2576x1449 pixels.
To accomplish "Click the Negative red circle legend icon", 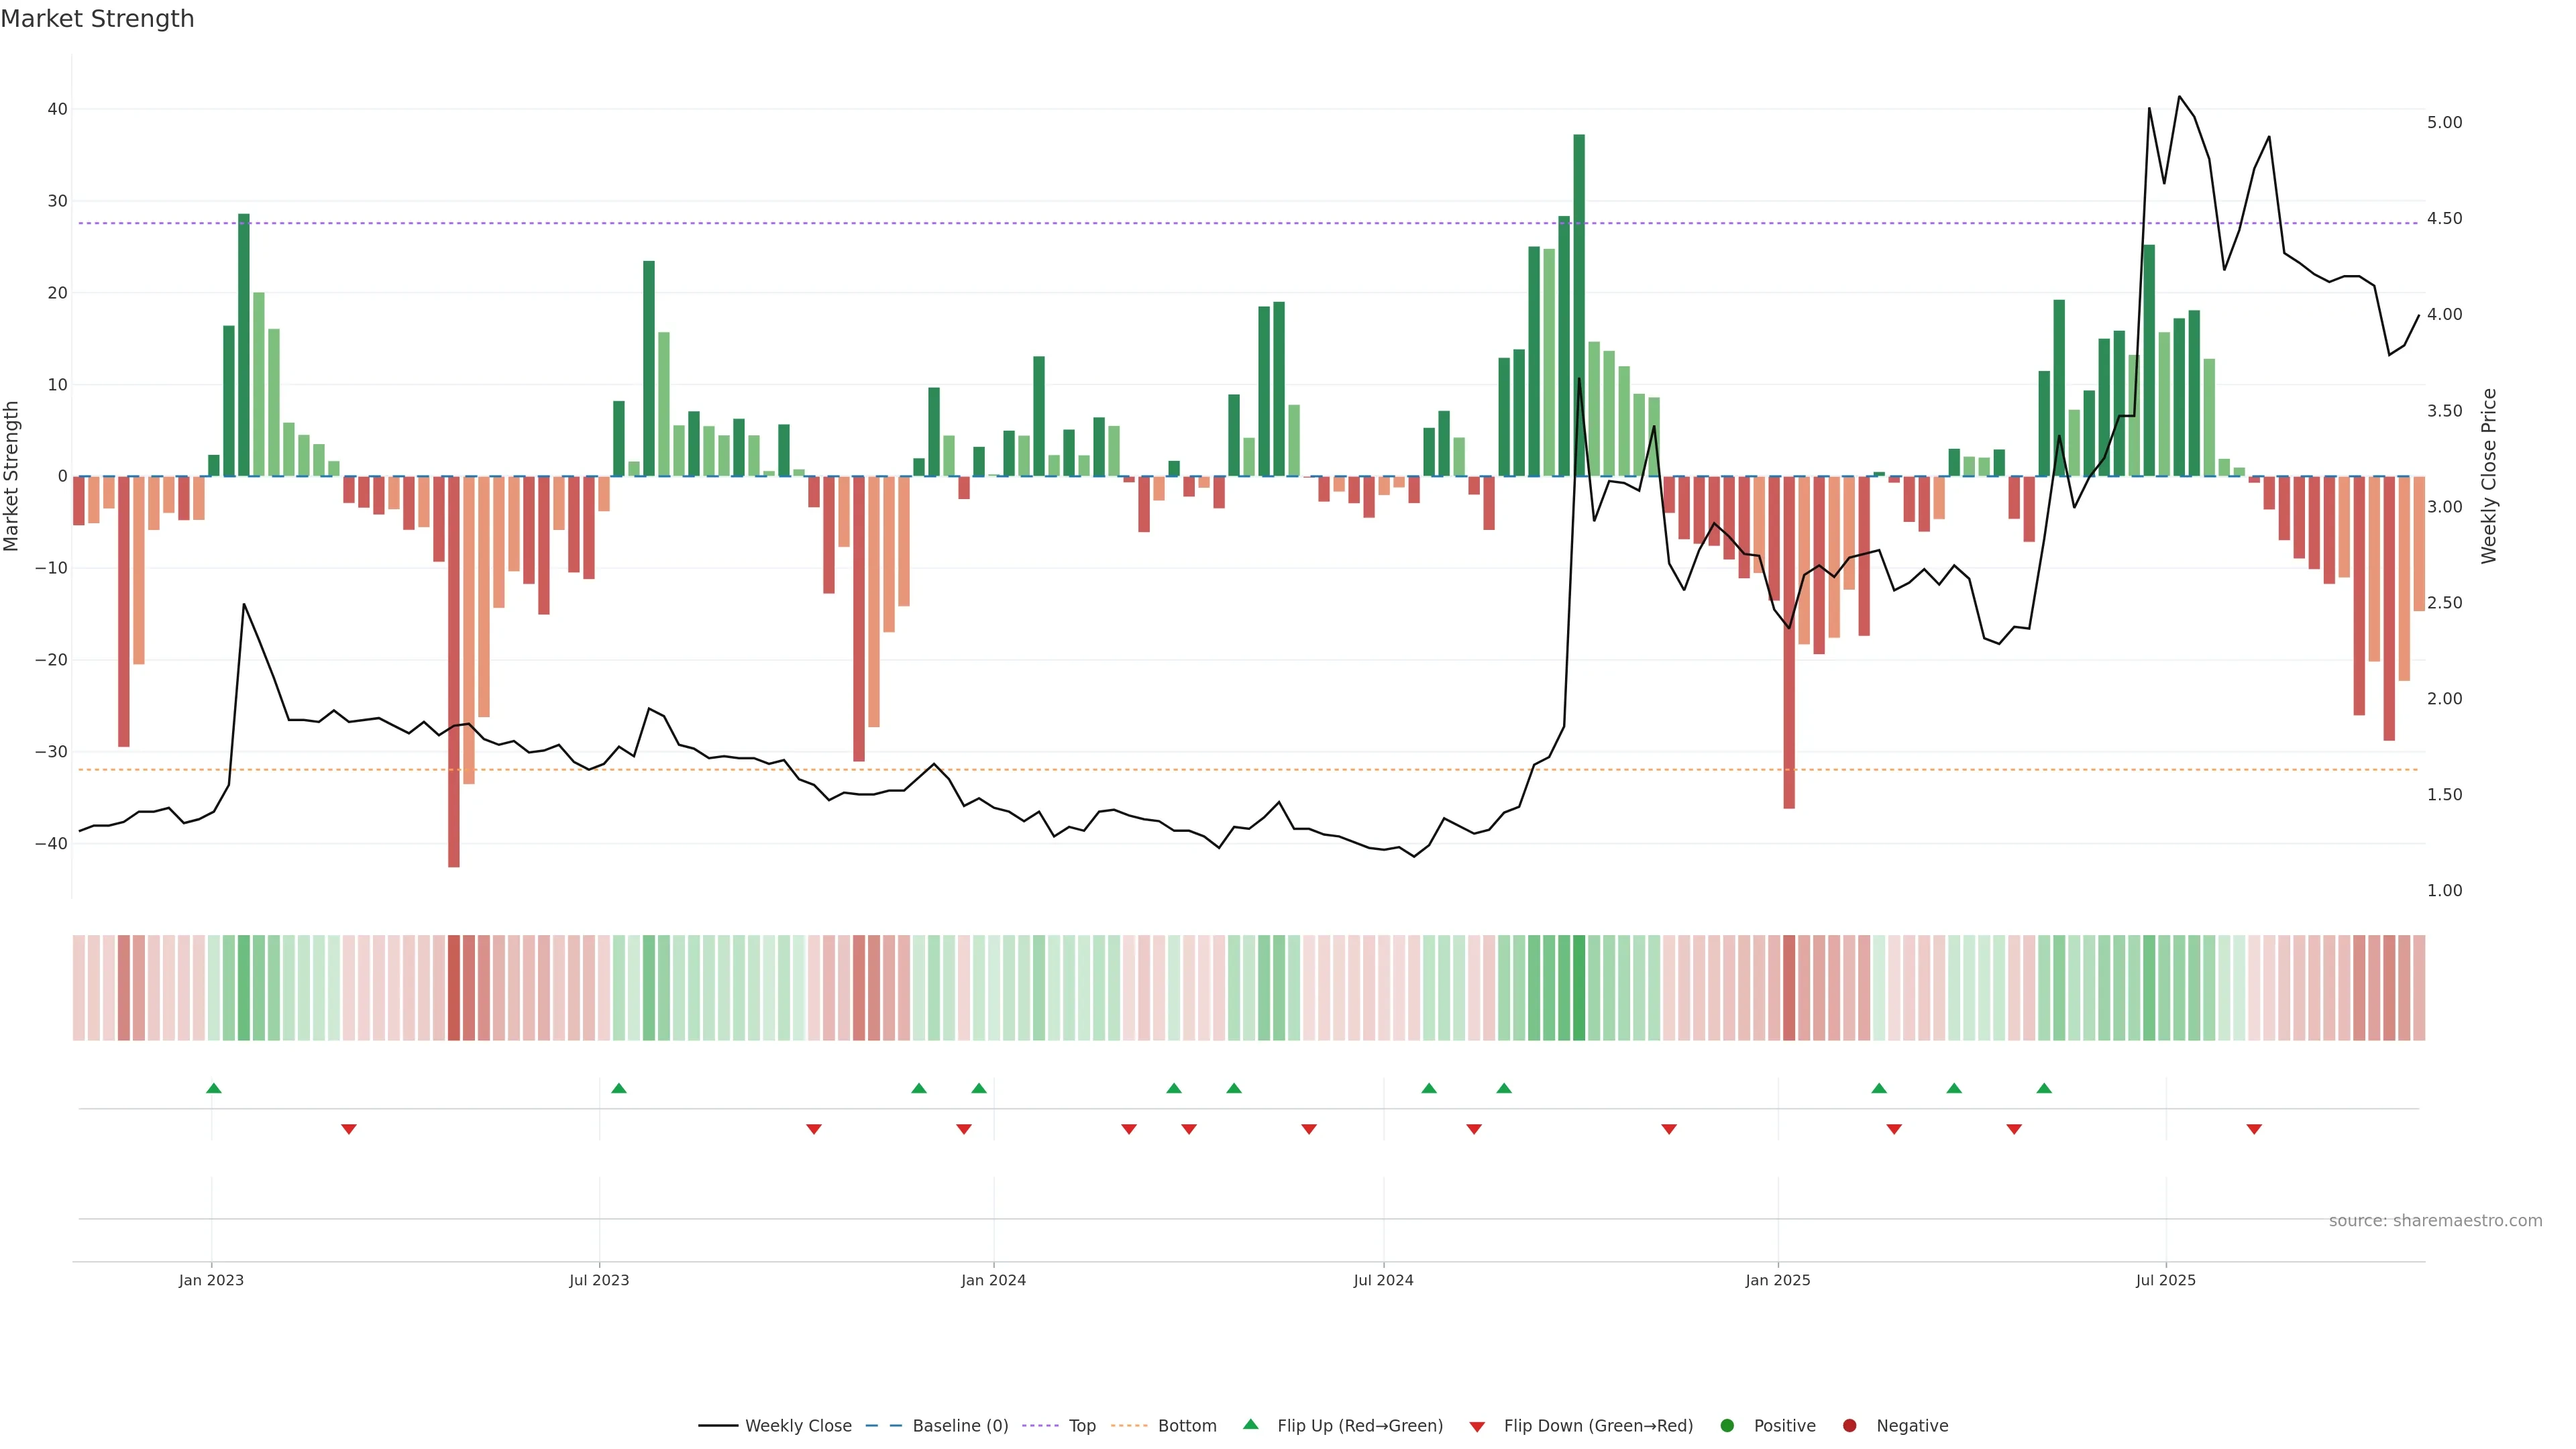I will click(1849, 1426).
